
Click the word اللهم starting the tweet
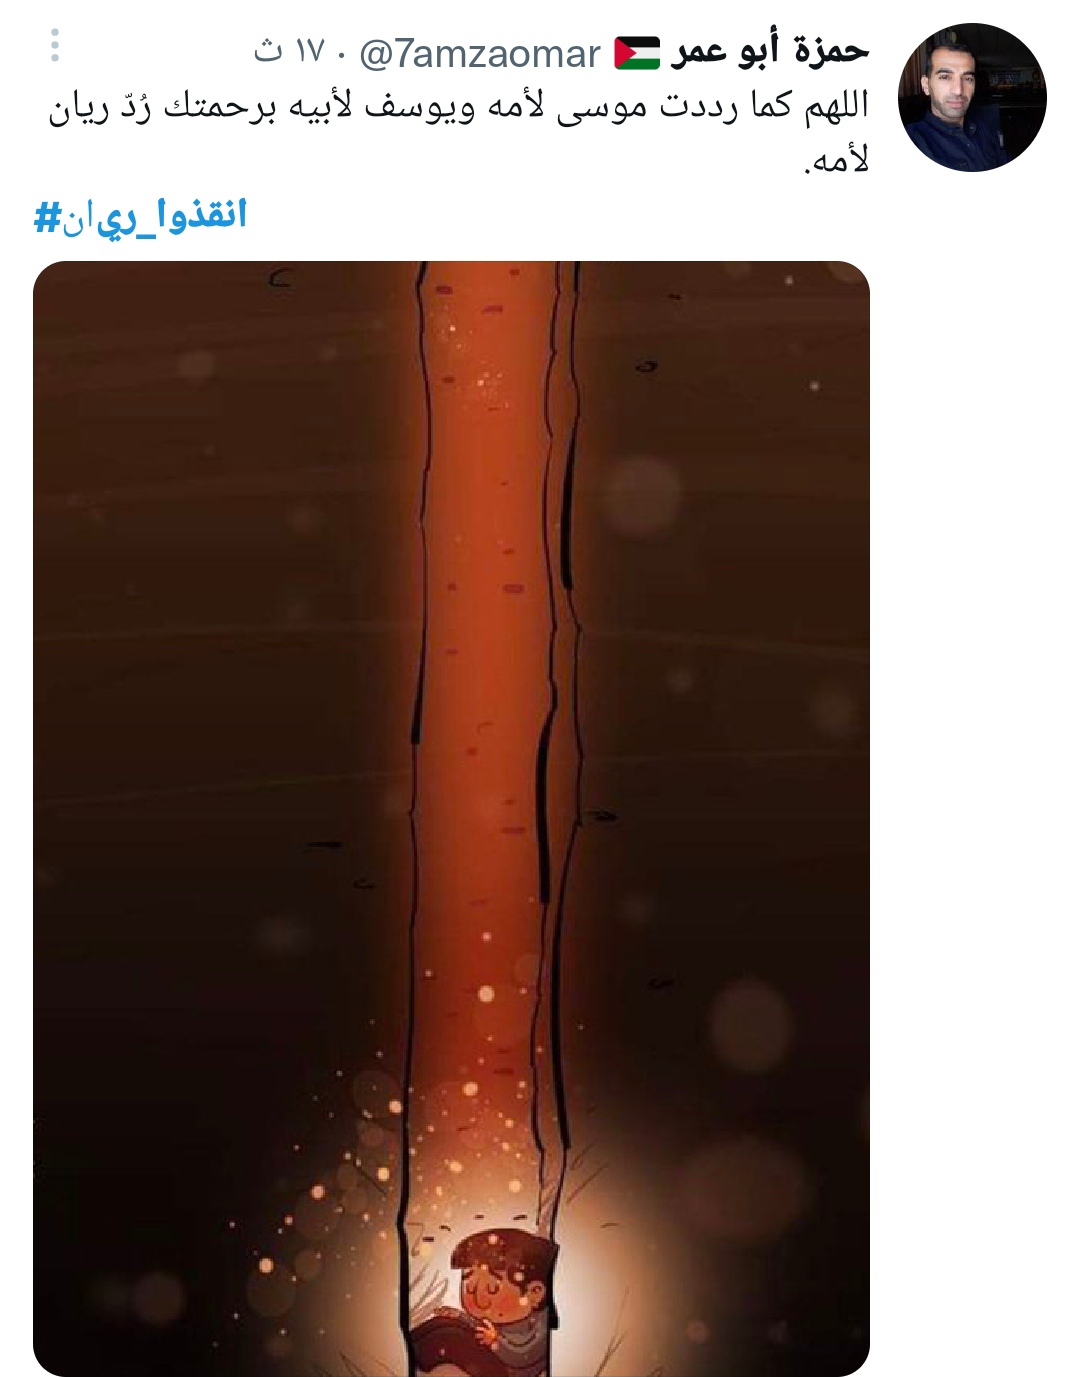pos(836,106)
